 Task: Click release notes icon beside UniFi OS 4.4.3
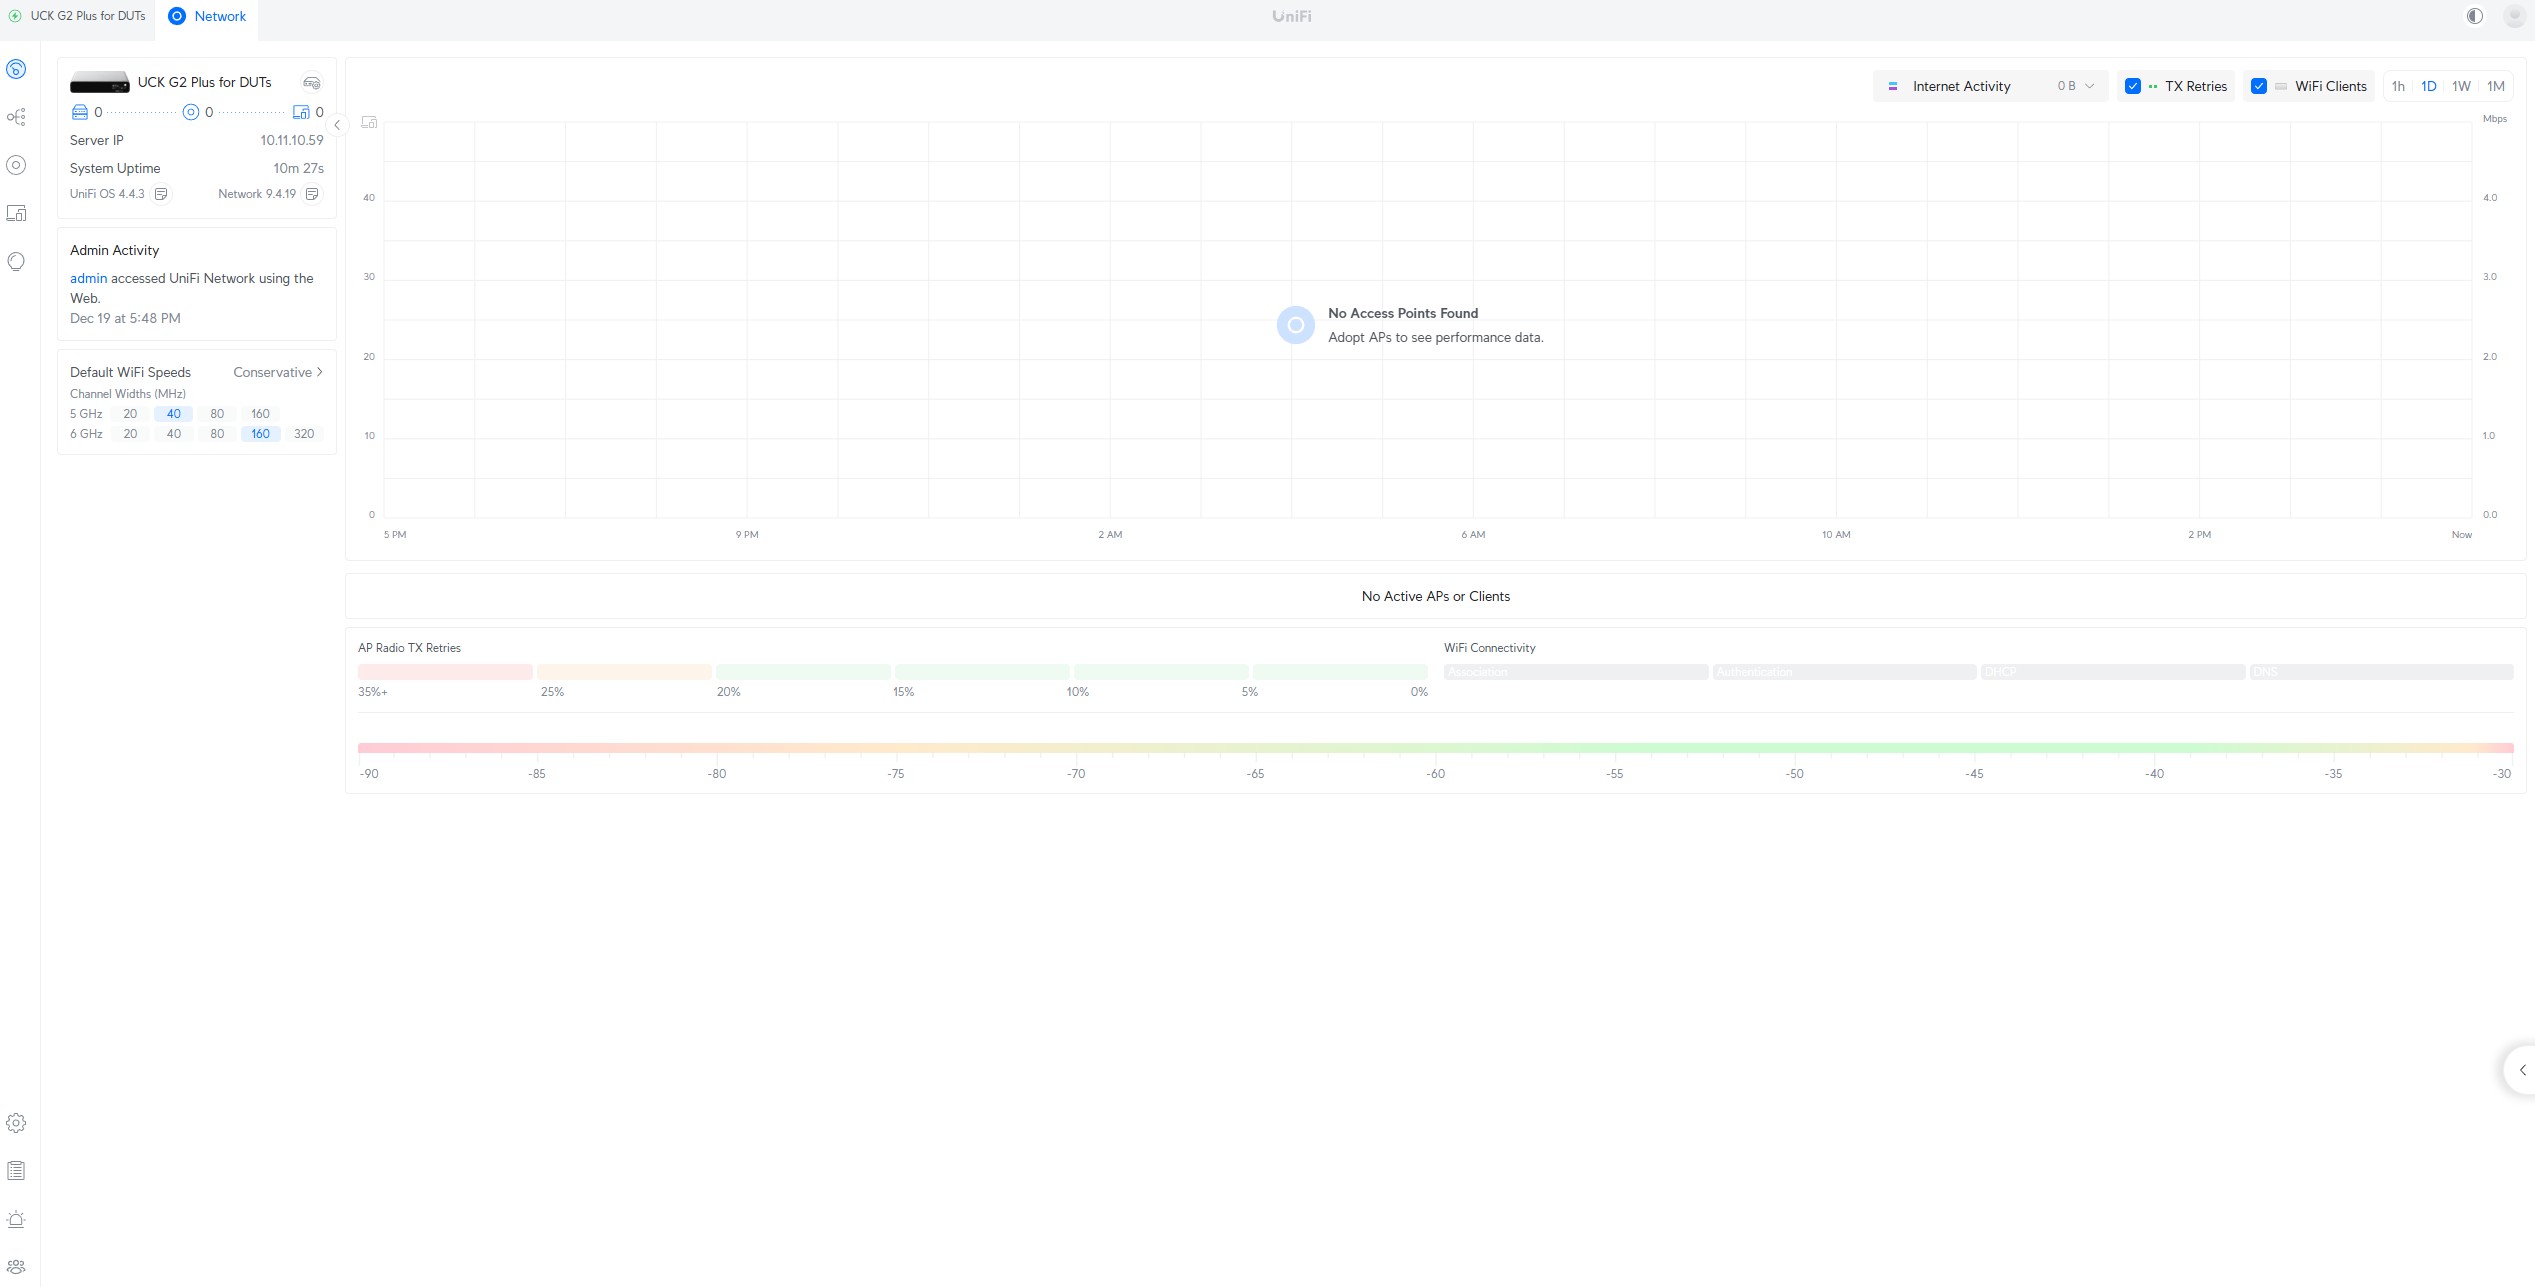pyautogui.click(x=161, y=194)
